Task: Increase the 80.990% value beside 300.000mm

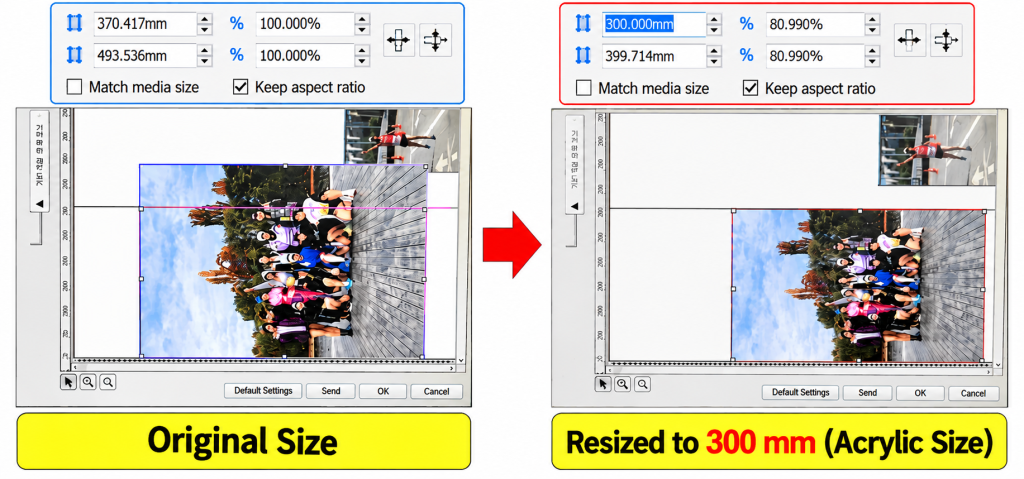Action: 872,19
